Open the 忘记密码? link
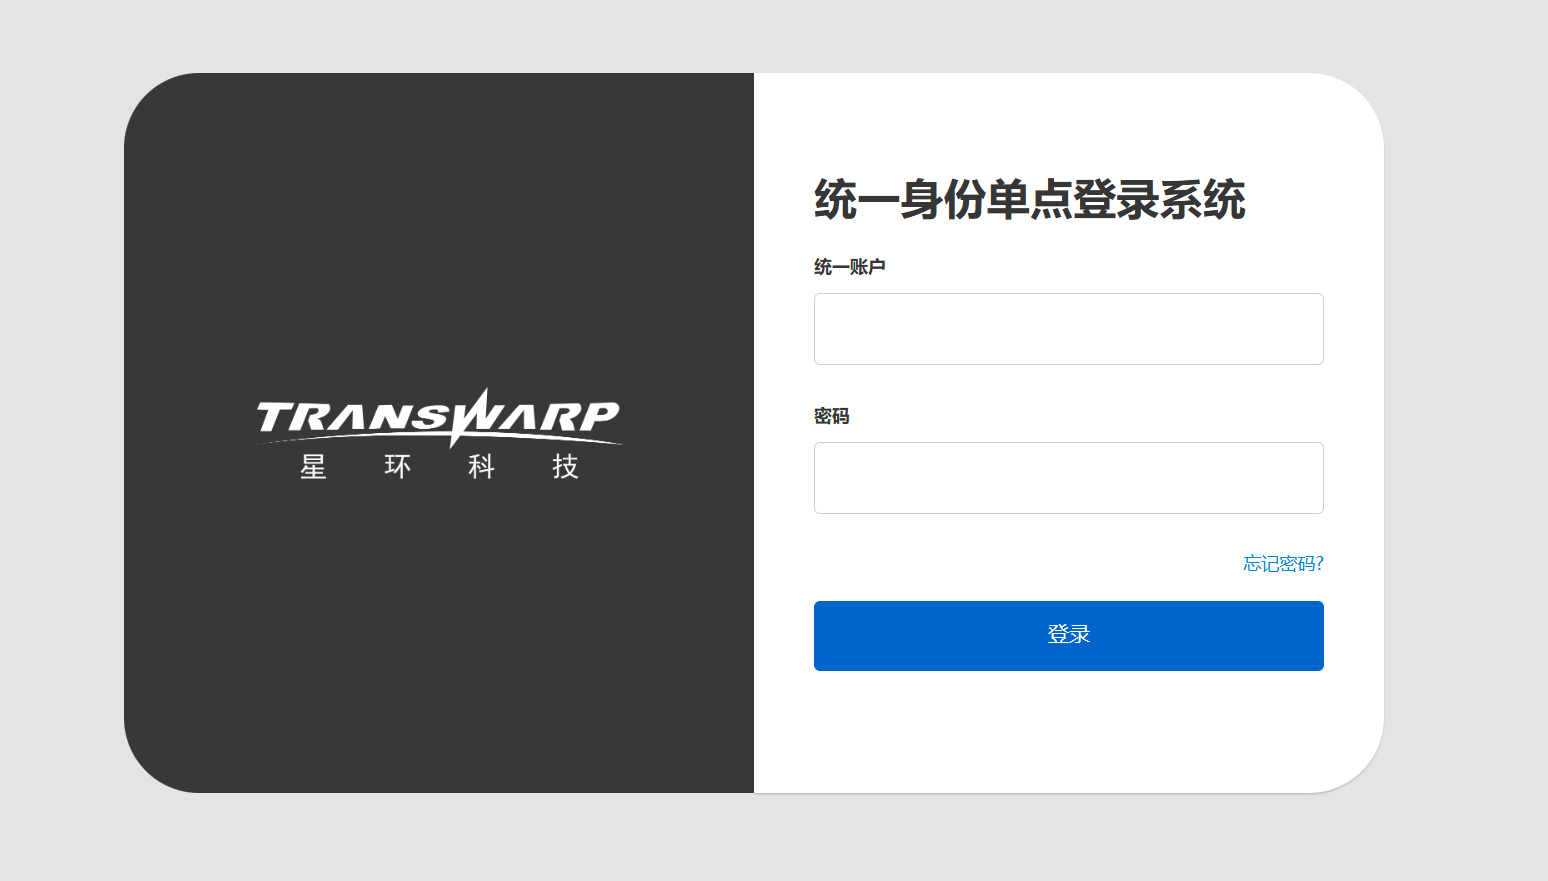Viewport: 1548px width, 881px height. pos(1283,564)
